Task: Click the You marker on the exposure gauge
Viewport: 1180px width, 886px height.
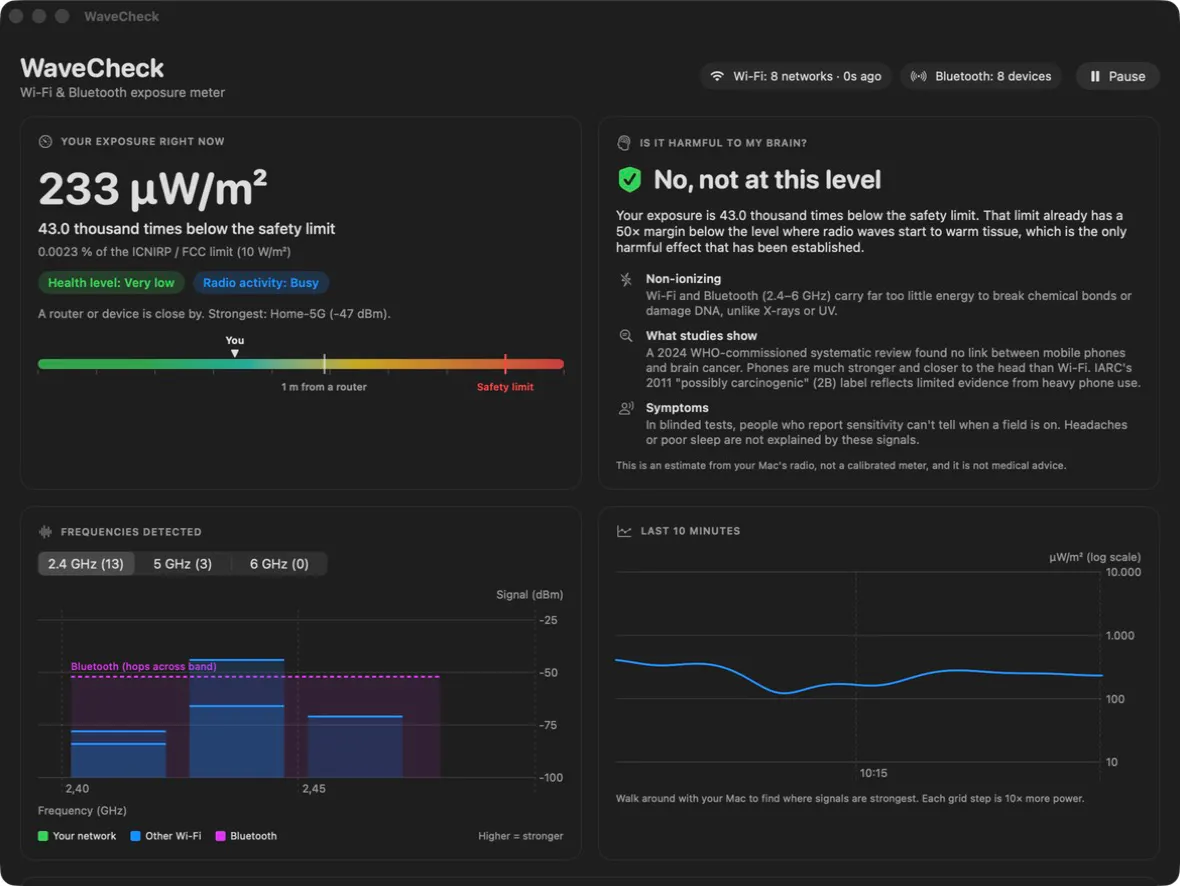Action: coord(235,346)
